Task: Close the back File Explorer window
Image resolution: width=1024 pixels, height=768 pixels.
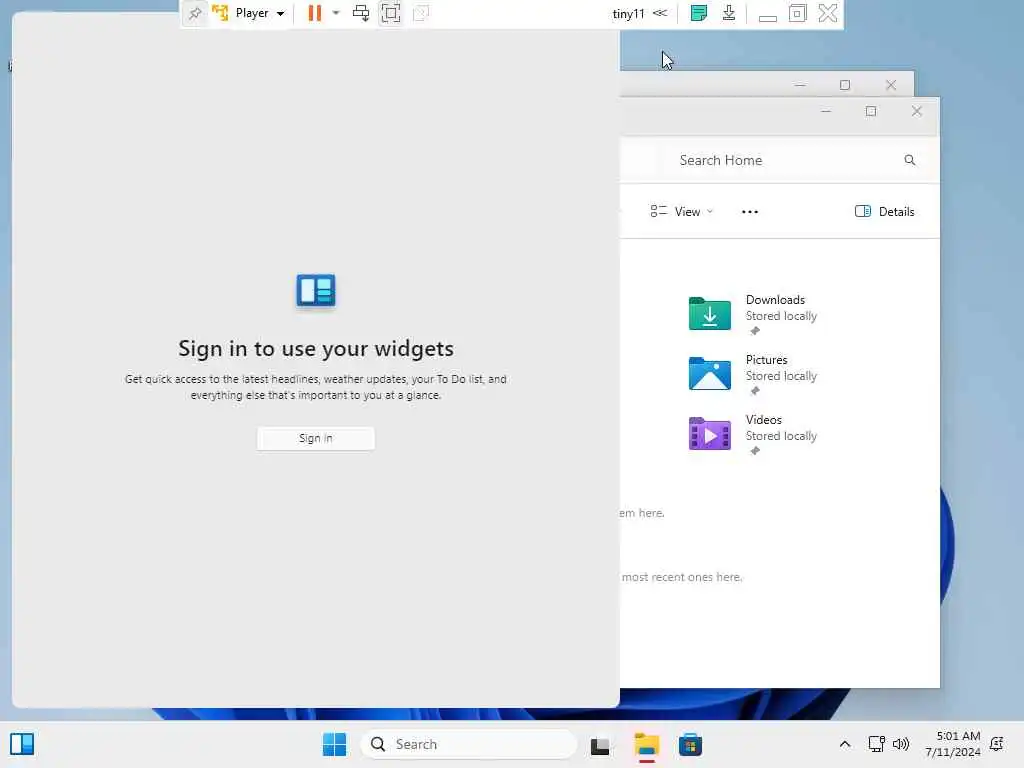Action: coord(891,85)
